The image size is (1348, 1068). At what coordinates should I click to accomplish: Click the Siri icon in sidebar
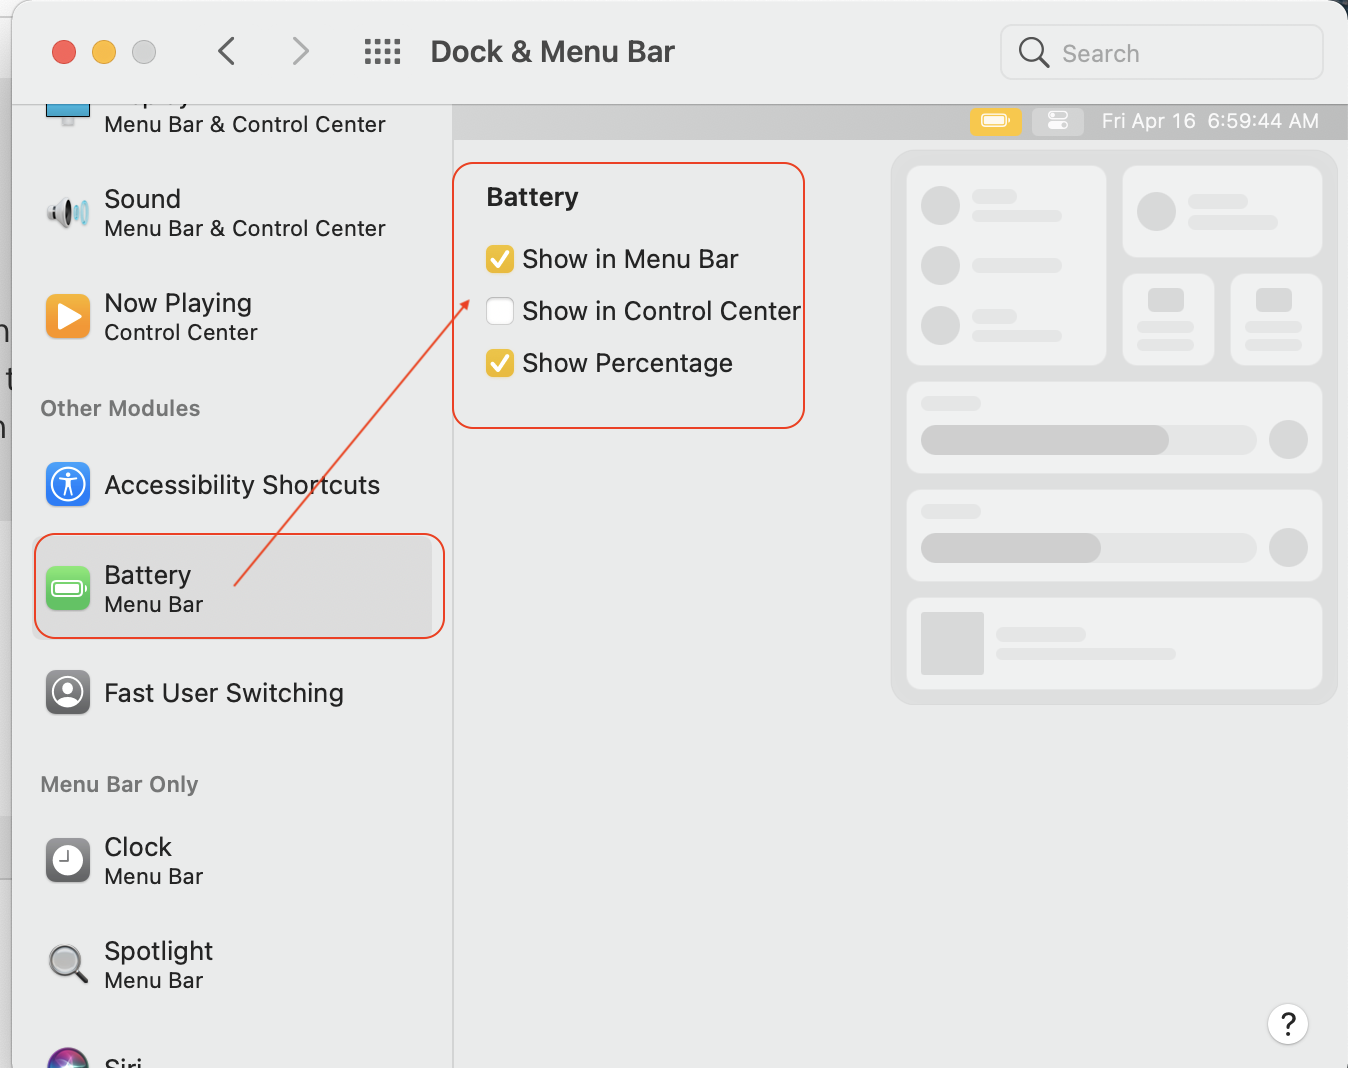coord(68,1058)
